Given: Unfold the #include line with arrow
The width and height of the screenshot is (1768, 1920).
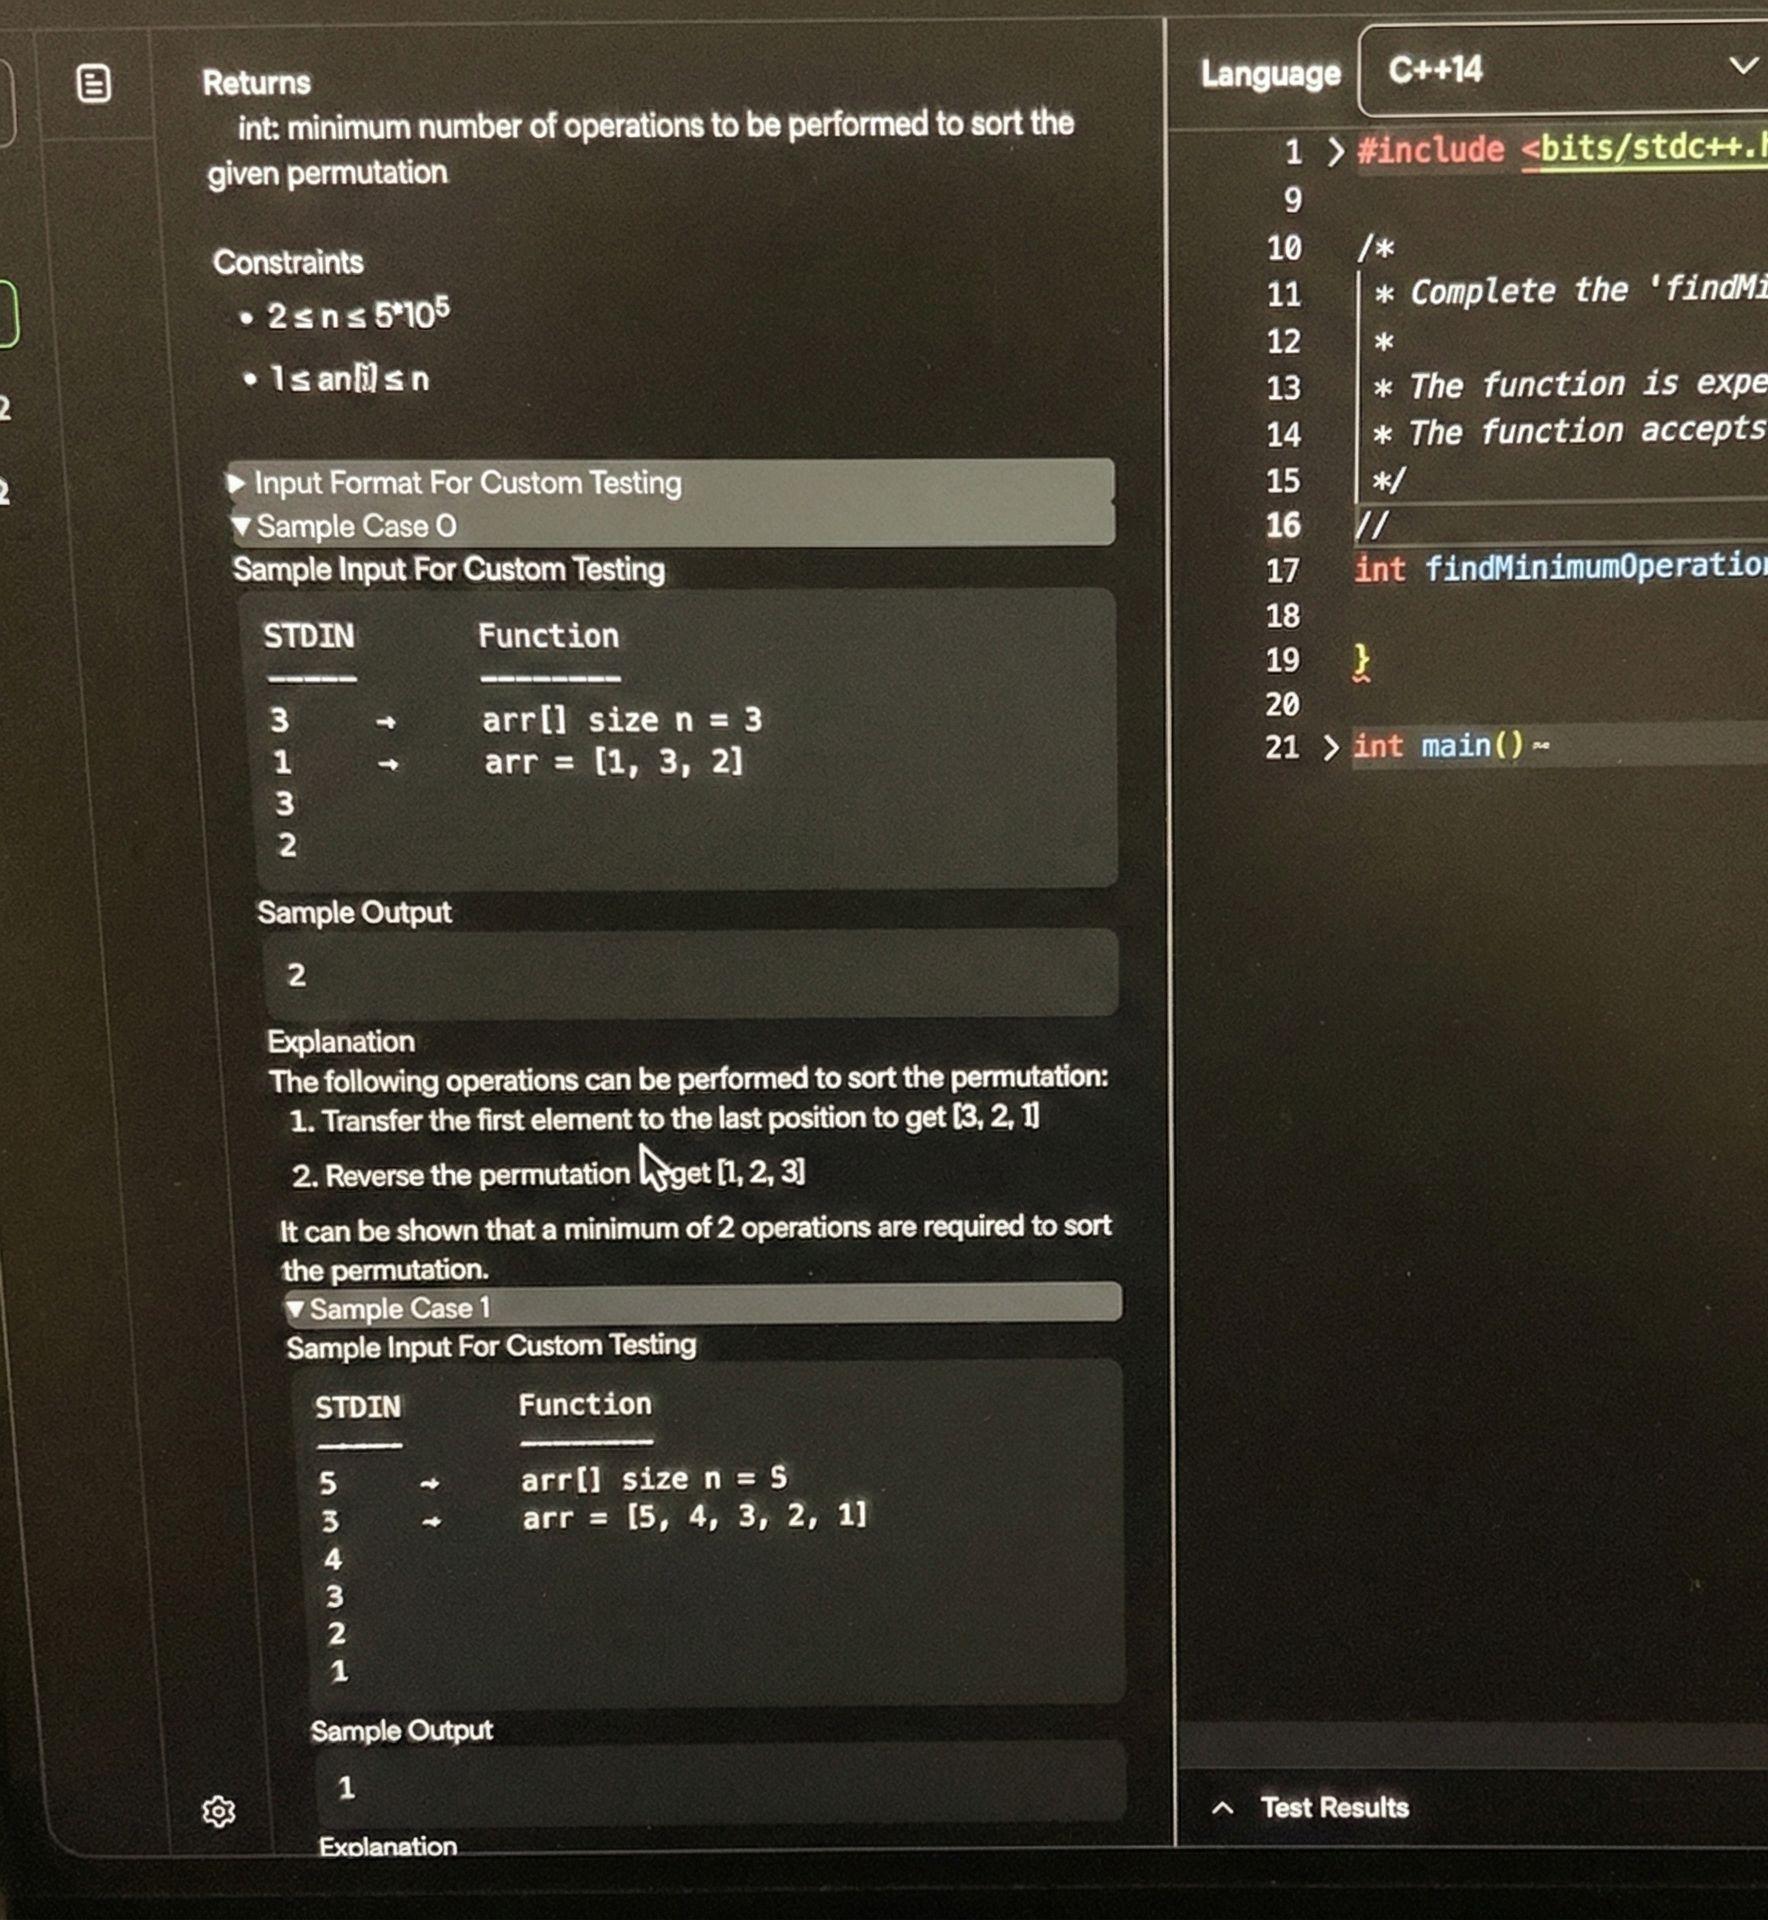Looking at the screenshot, I should tap(1335, 152).
